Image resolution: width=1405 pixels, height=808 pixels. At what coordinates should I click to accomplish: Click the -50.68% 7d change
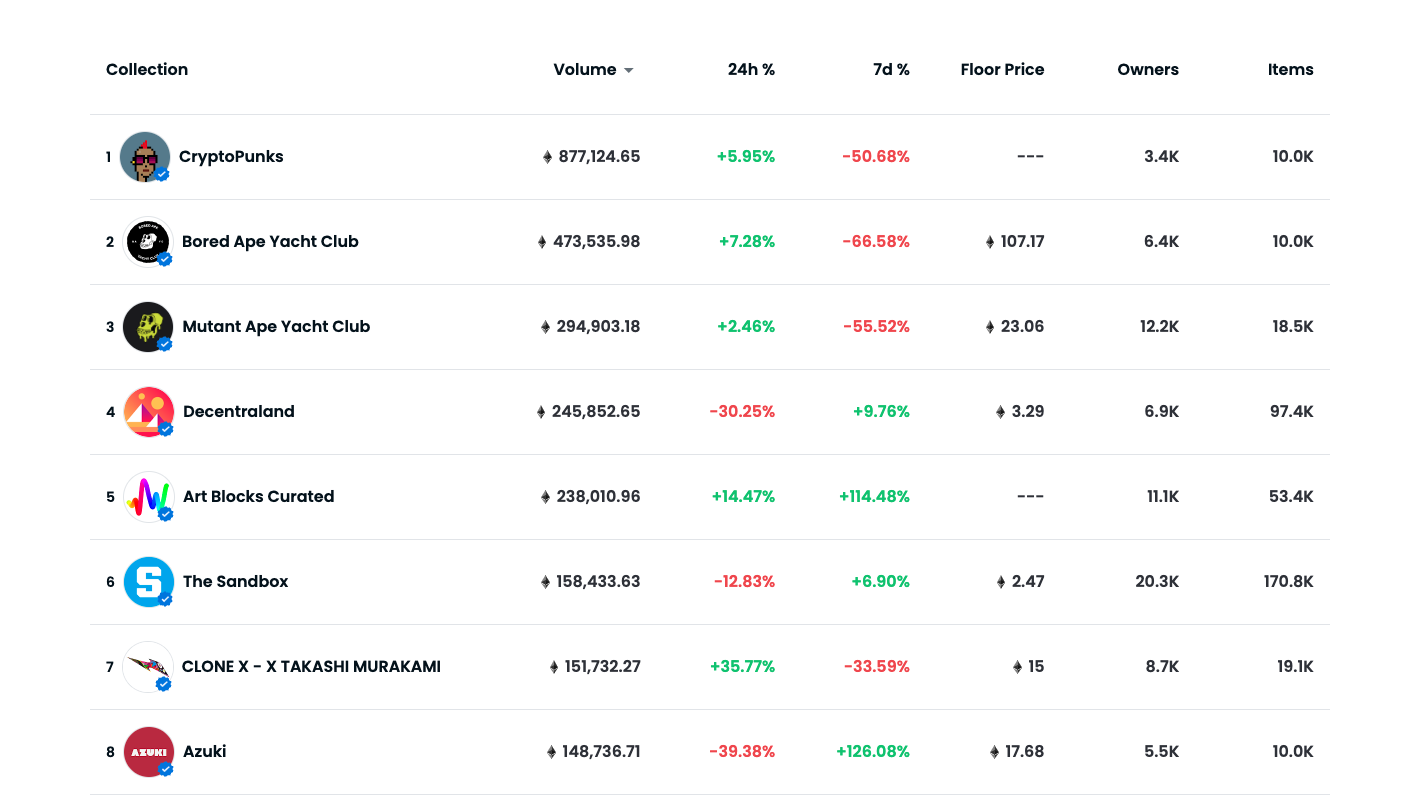[x=876, y=157]
